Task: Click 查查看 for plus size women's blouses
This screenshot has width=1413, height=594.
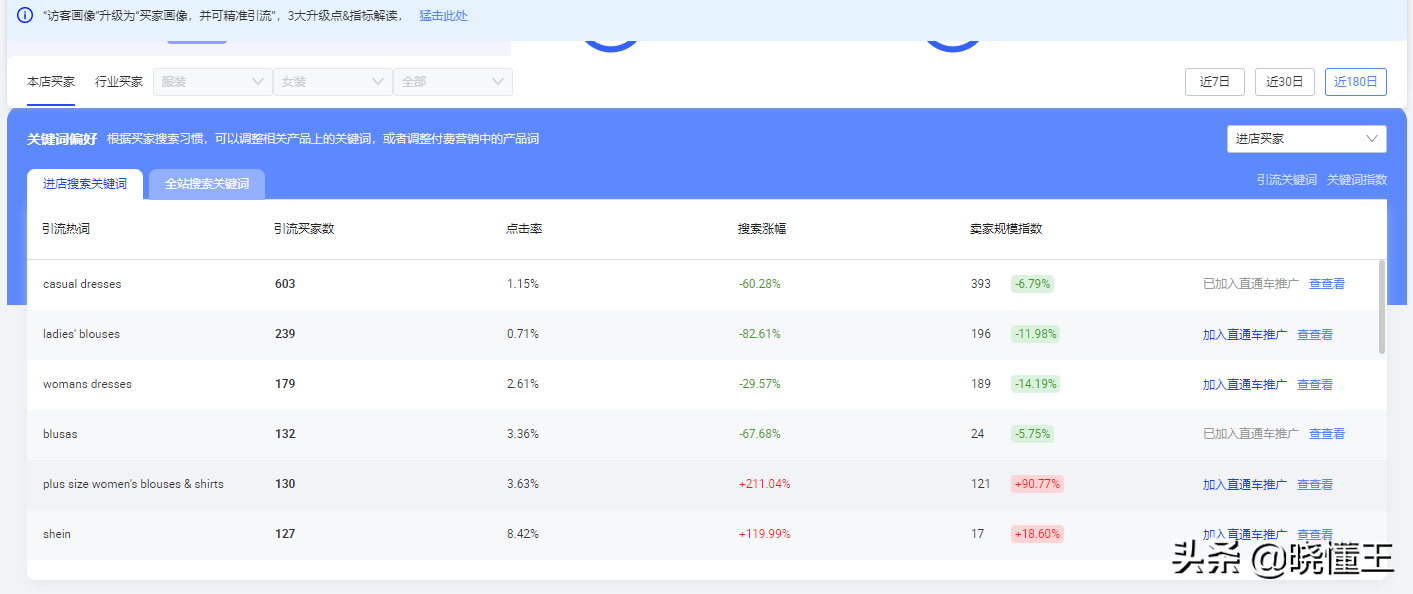Action: point(1315,484)
